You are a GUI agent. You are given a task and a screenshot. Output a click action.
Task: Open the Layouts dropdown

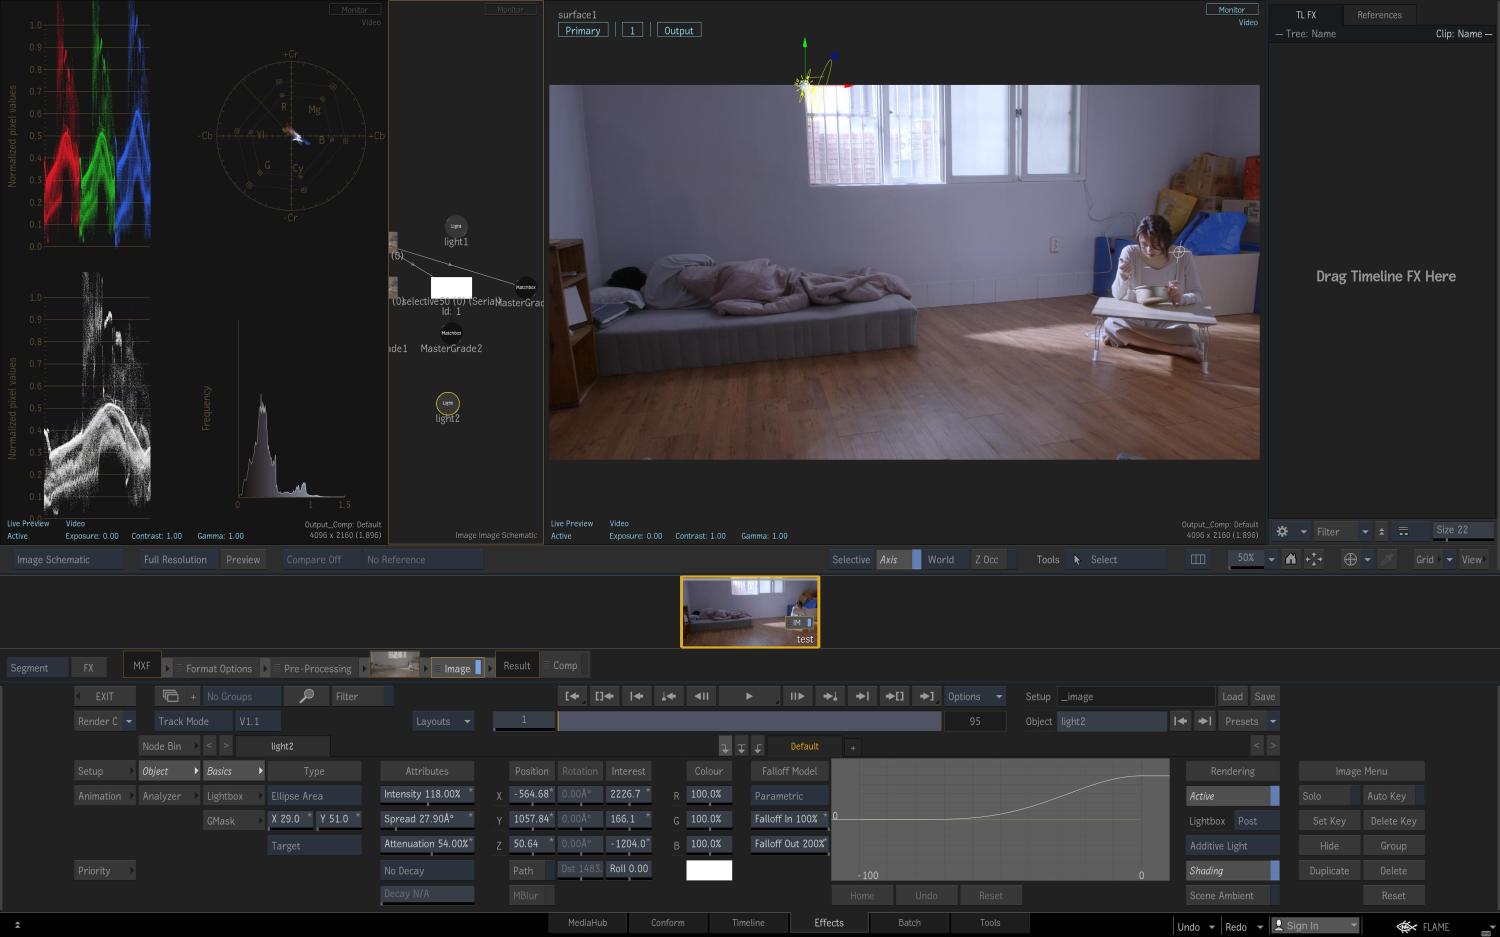[x=443, y=721]
